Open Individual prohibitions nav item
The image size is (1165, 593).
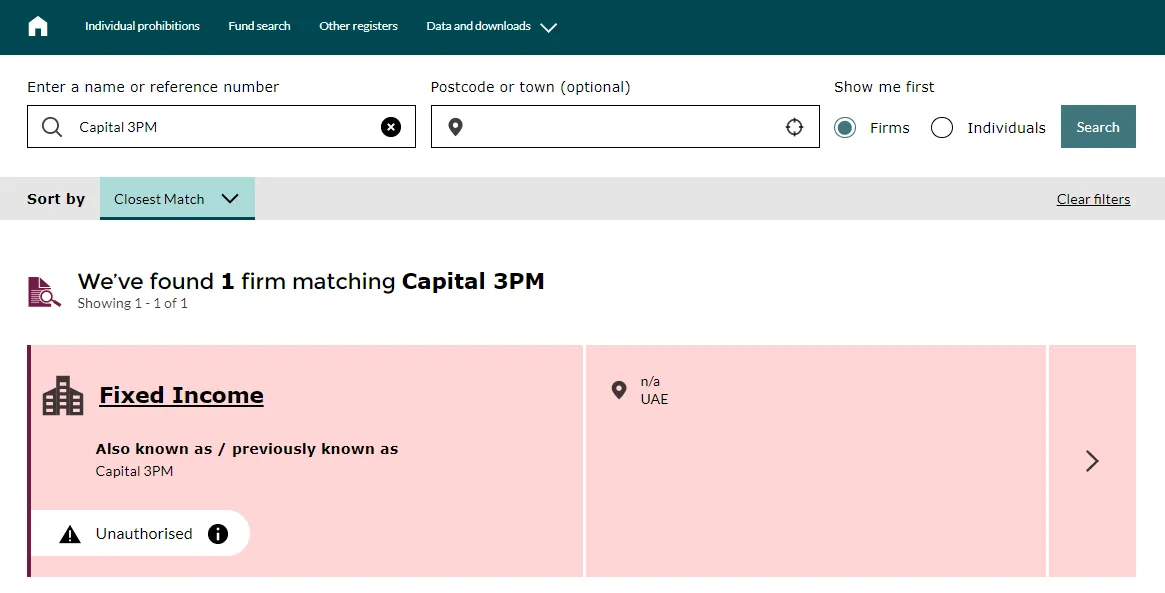pos(142,26)
